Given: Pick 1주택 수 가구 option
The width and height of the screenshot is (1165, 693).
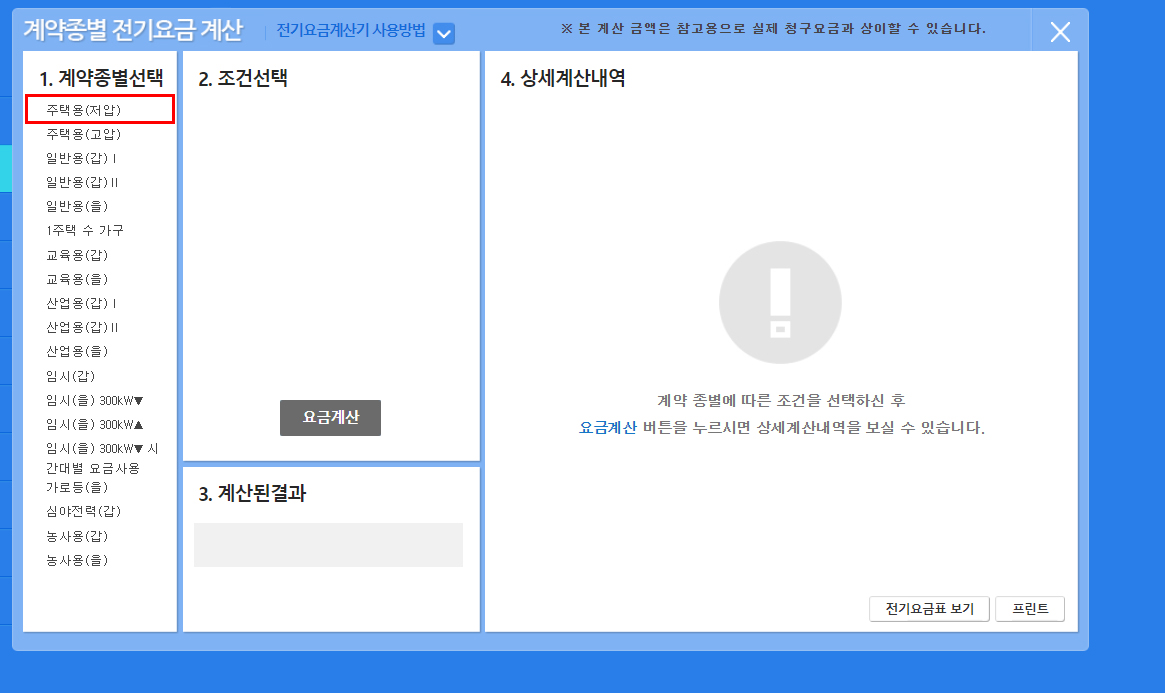Looking at the screenshot, I should [x=85, y=230].
